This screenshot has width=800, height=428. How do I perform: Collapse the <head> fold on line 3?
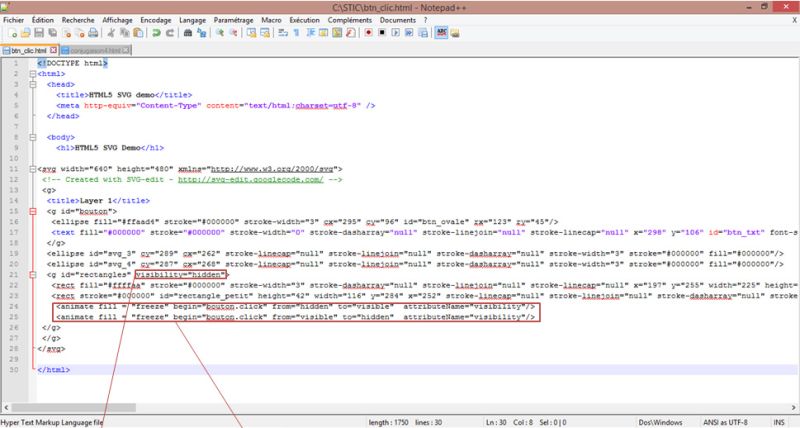33,84
